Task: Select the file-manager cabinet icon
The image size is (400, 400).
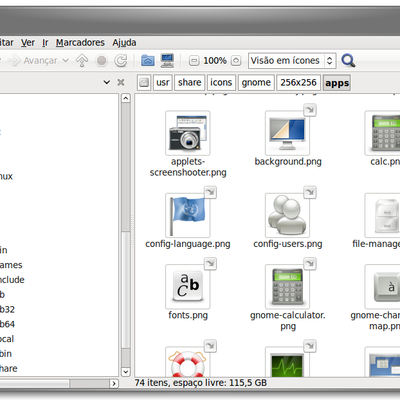Action: tap(383, 215)
